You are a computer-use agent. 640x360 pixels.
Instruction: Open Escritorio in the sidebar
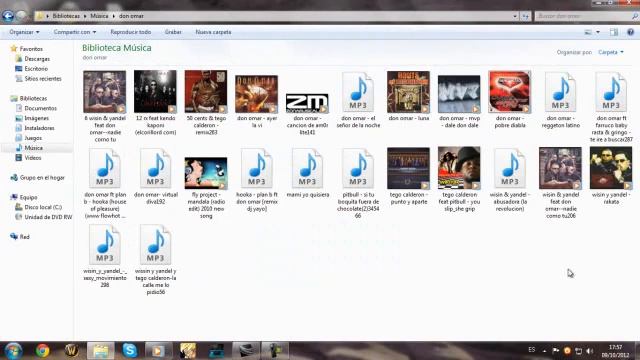(36, 69)
